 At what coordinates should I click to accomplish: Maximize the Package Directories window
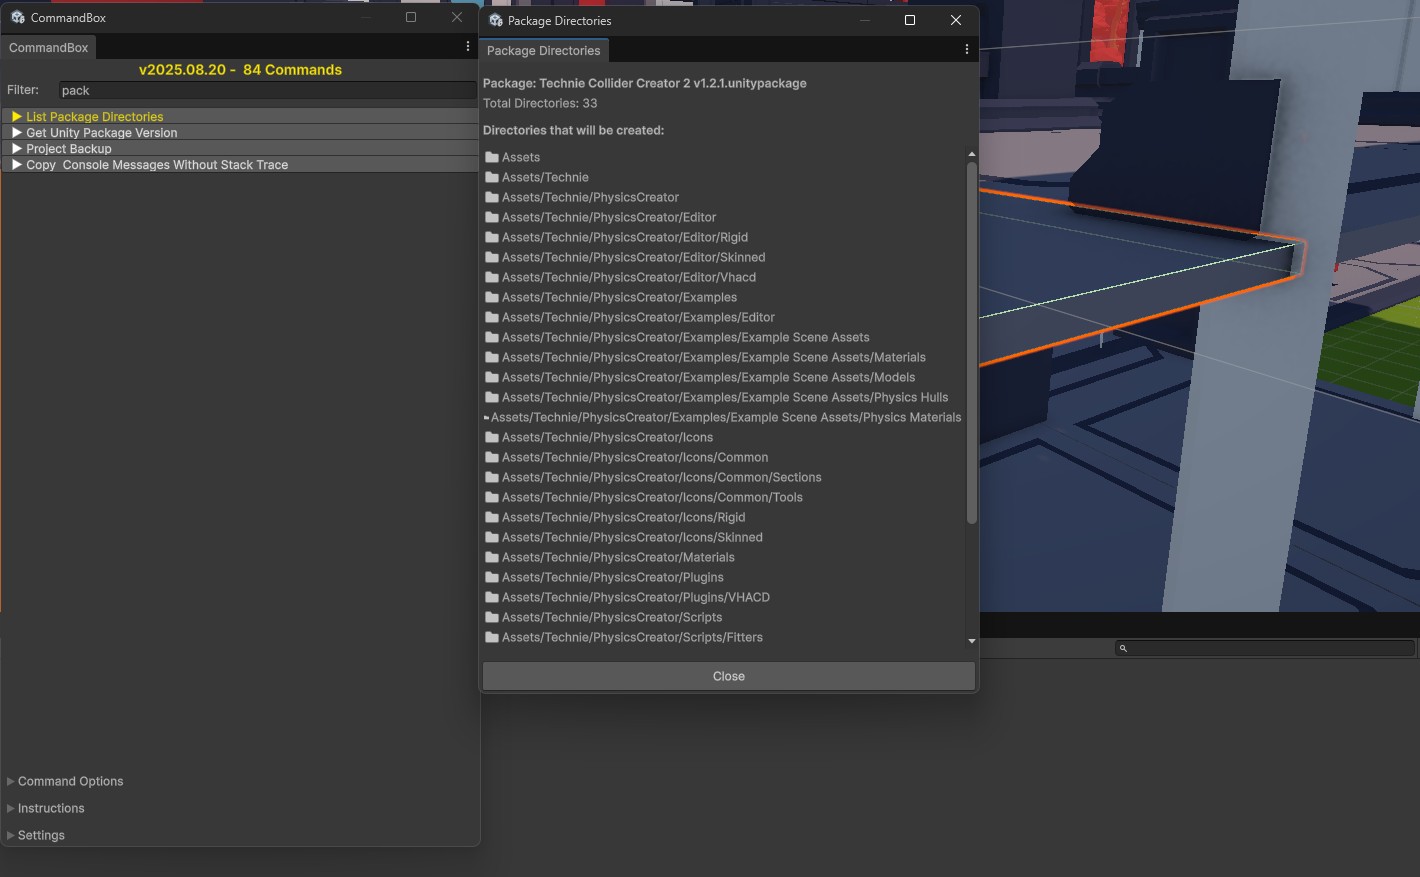pos(910,20)
